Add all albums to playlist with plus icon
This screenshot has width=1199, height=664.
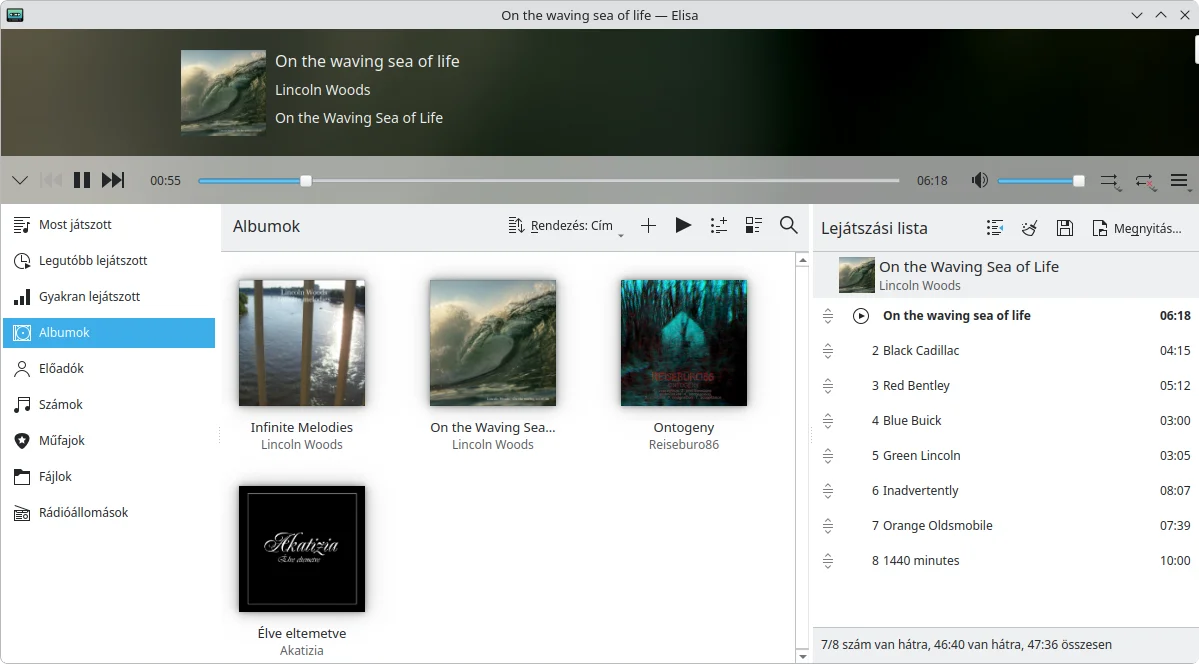point(648,226)
